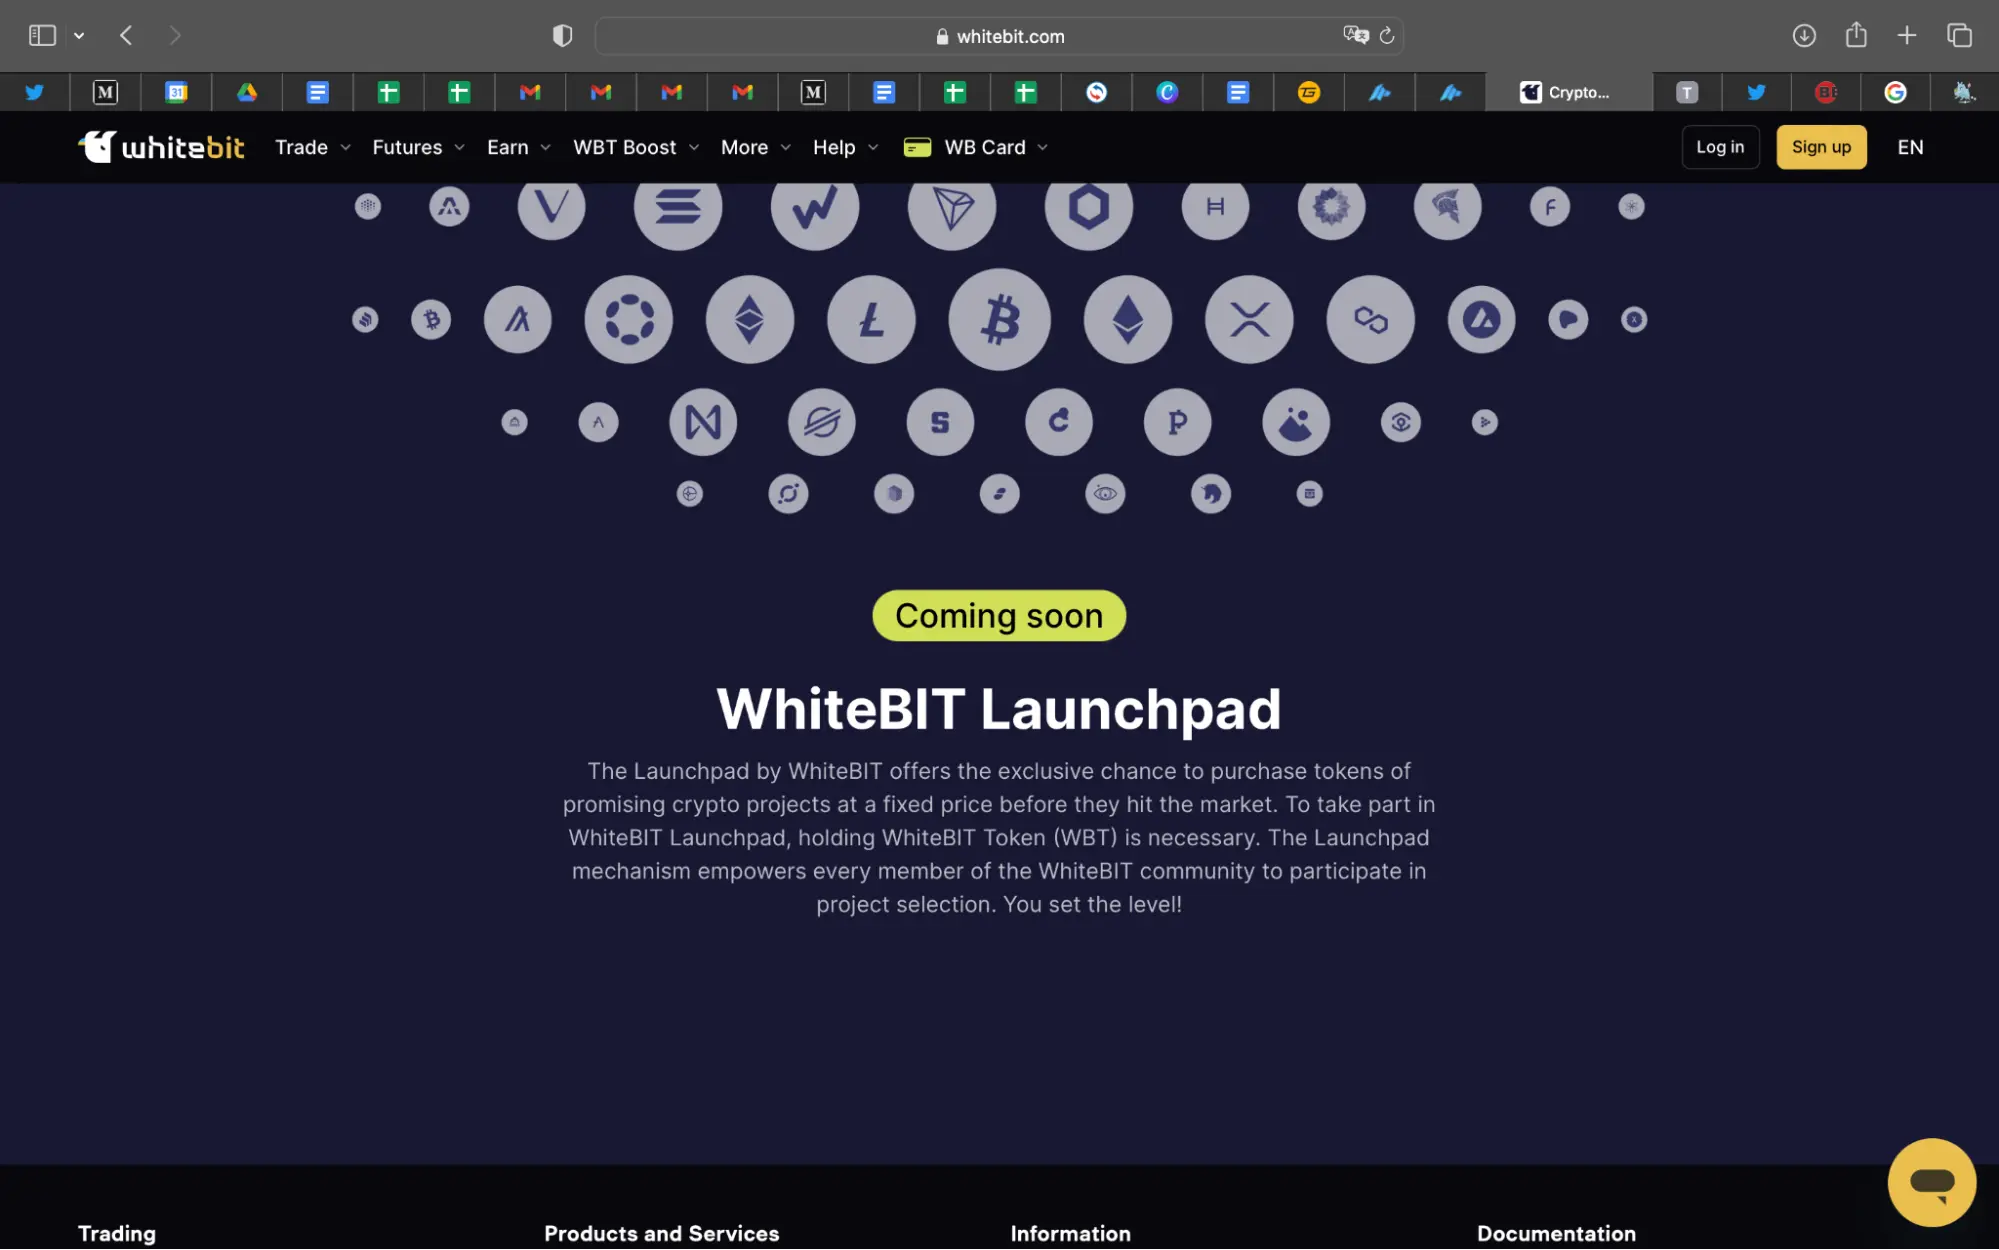The image size is (1999, 1250).
Task: Switch to the active Crypto tab
Action: pyautogui.click(x=1568, y=92)
